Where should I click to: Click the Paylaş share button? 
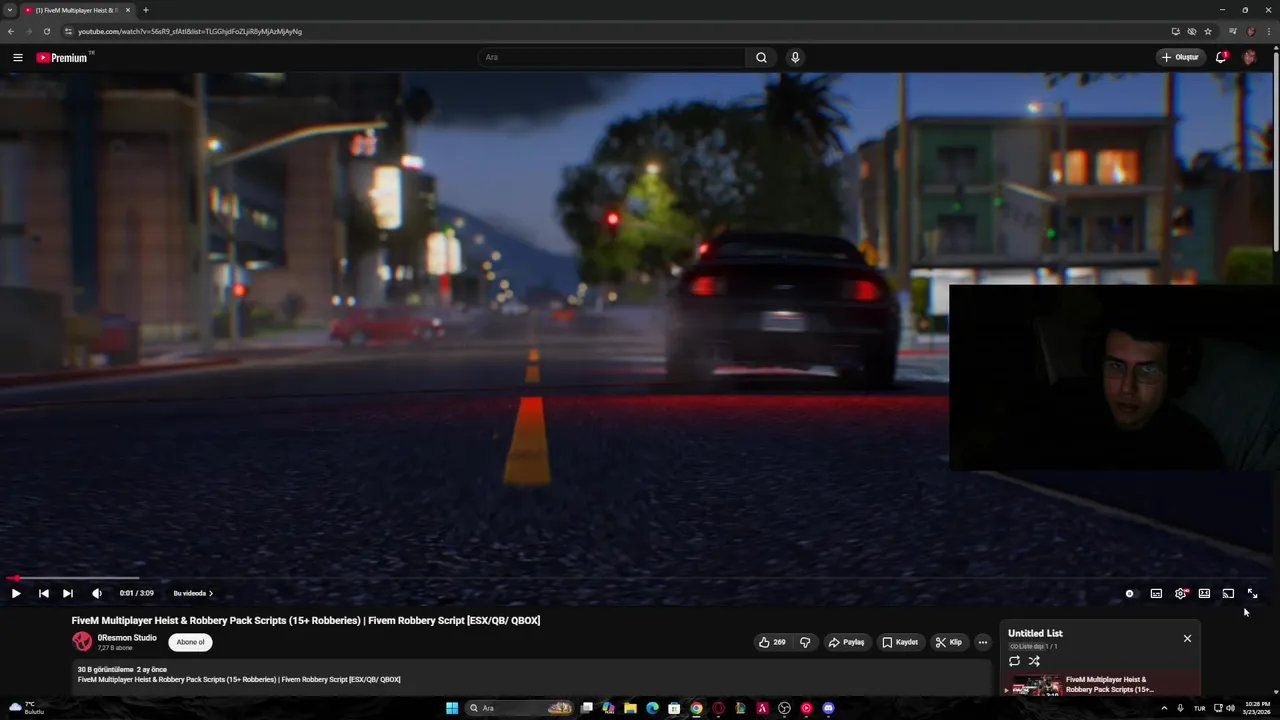click(846, 642)
